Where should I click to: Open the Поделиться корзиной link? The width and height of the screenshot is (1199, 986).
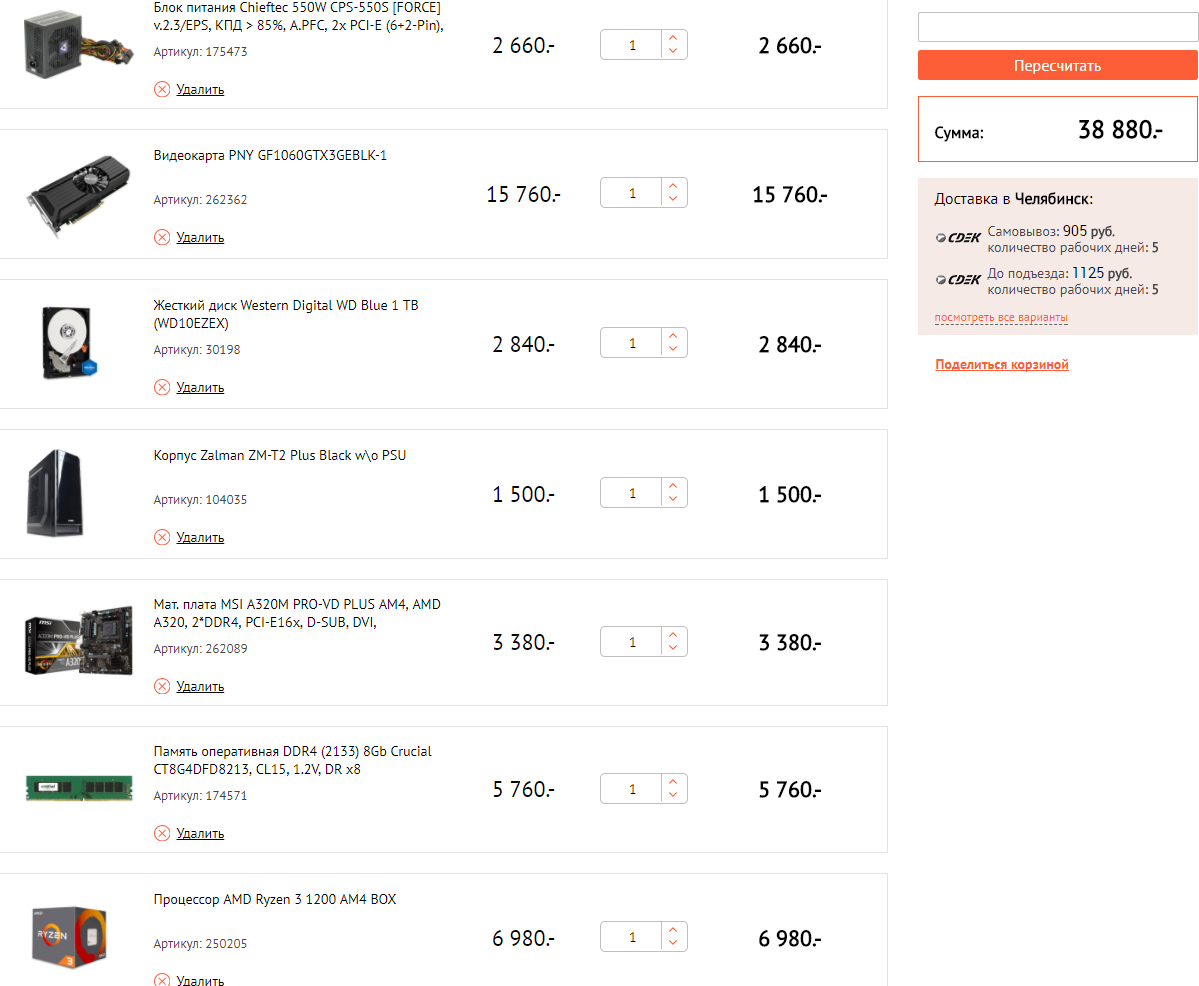pyautogui.click(x=1002, y=365)
